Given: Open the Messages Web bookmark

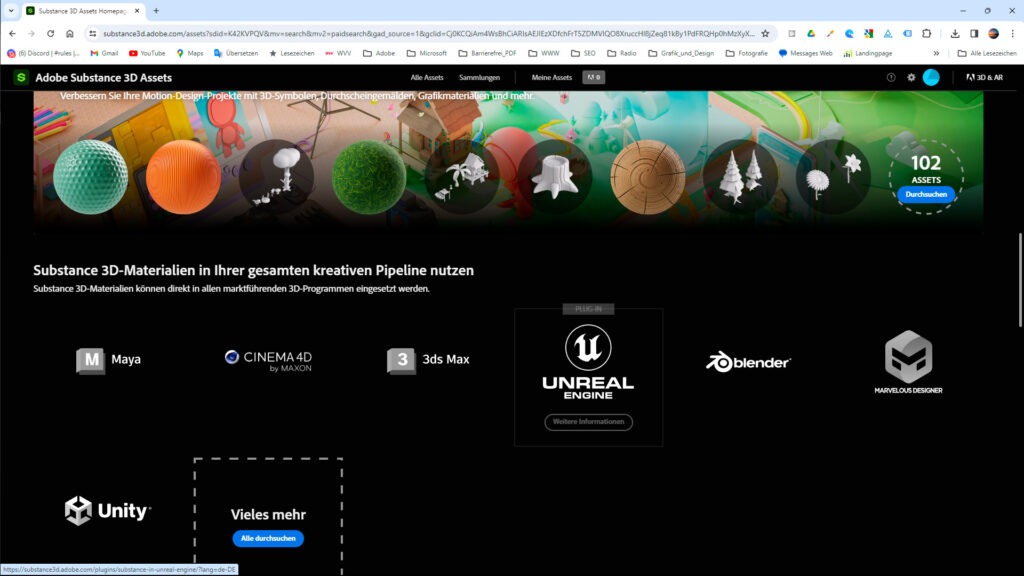Looking at the screenshot, I should pos(805,54).
